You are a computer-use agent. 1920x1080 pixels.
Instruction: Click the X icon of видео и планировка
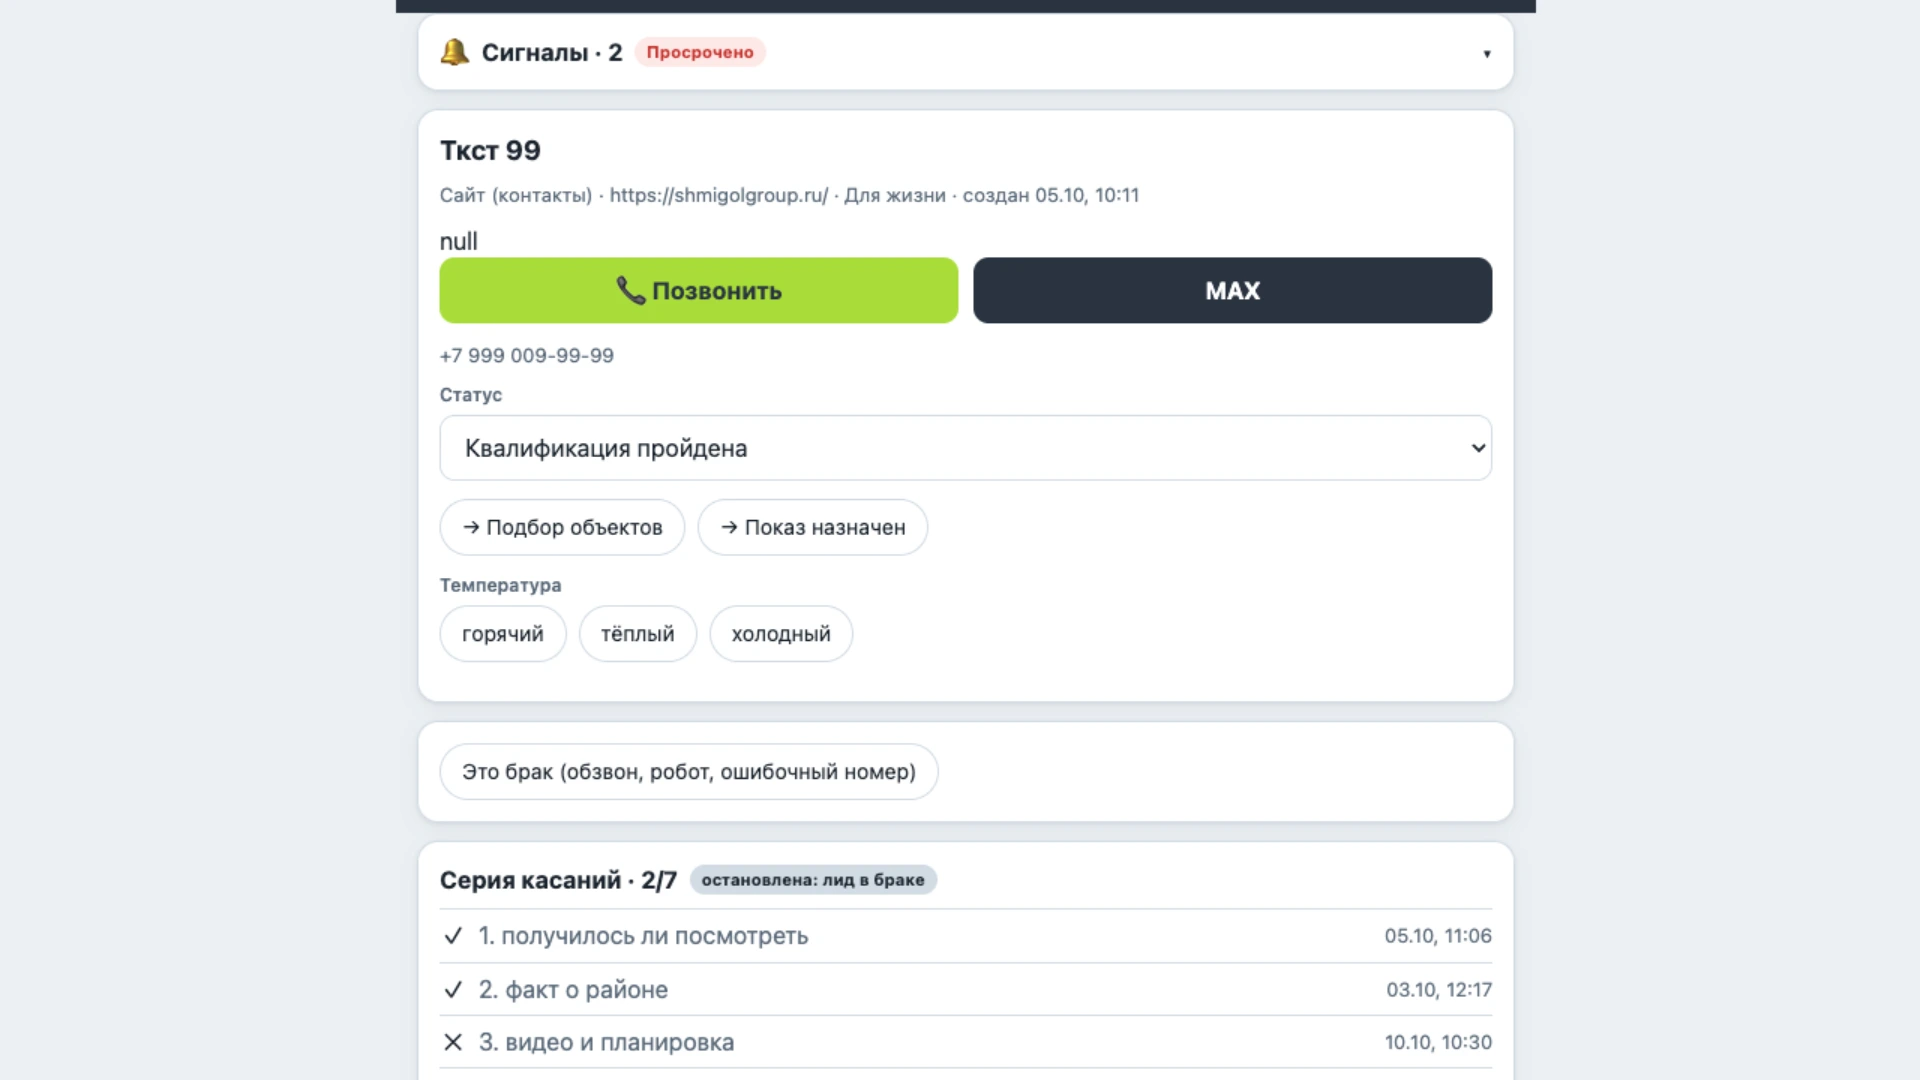click(453, 1042)
